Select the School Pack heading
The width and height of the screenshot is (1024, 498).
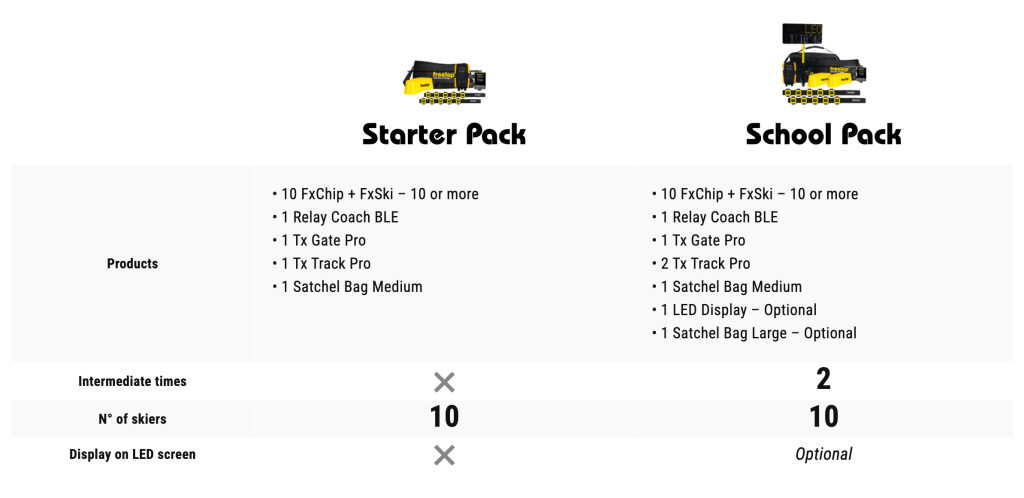point(824,134)
